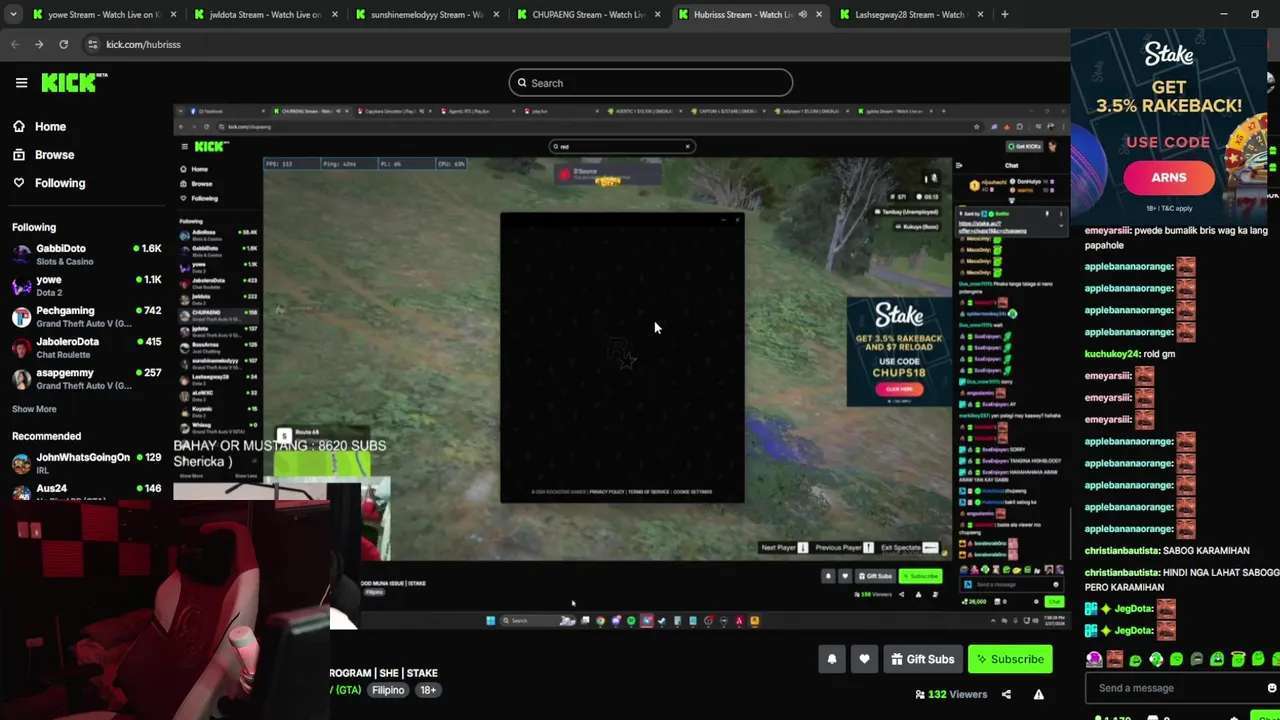Open the Kick hamburger menu
The height and width of the screenshot is (720, 1280).
(x=21, y=83)
